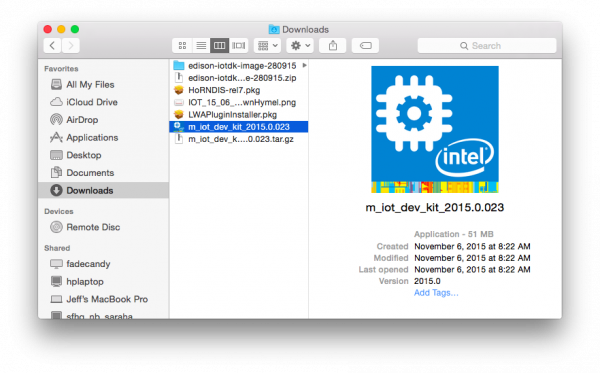
Task: Select the edison-iotdk...e-280915.zip file
Action: point(238,78)
